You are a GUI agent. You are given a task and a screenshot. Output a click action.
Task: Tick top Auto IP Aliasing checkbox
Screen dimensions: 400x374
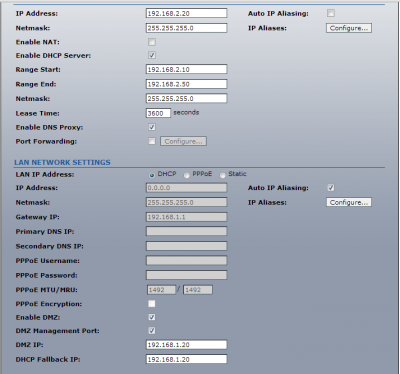coord(331,13)
